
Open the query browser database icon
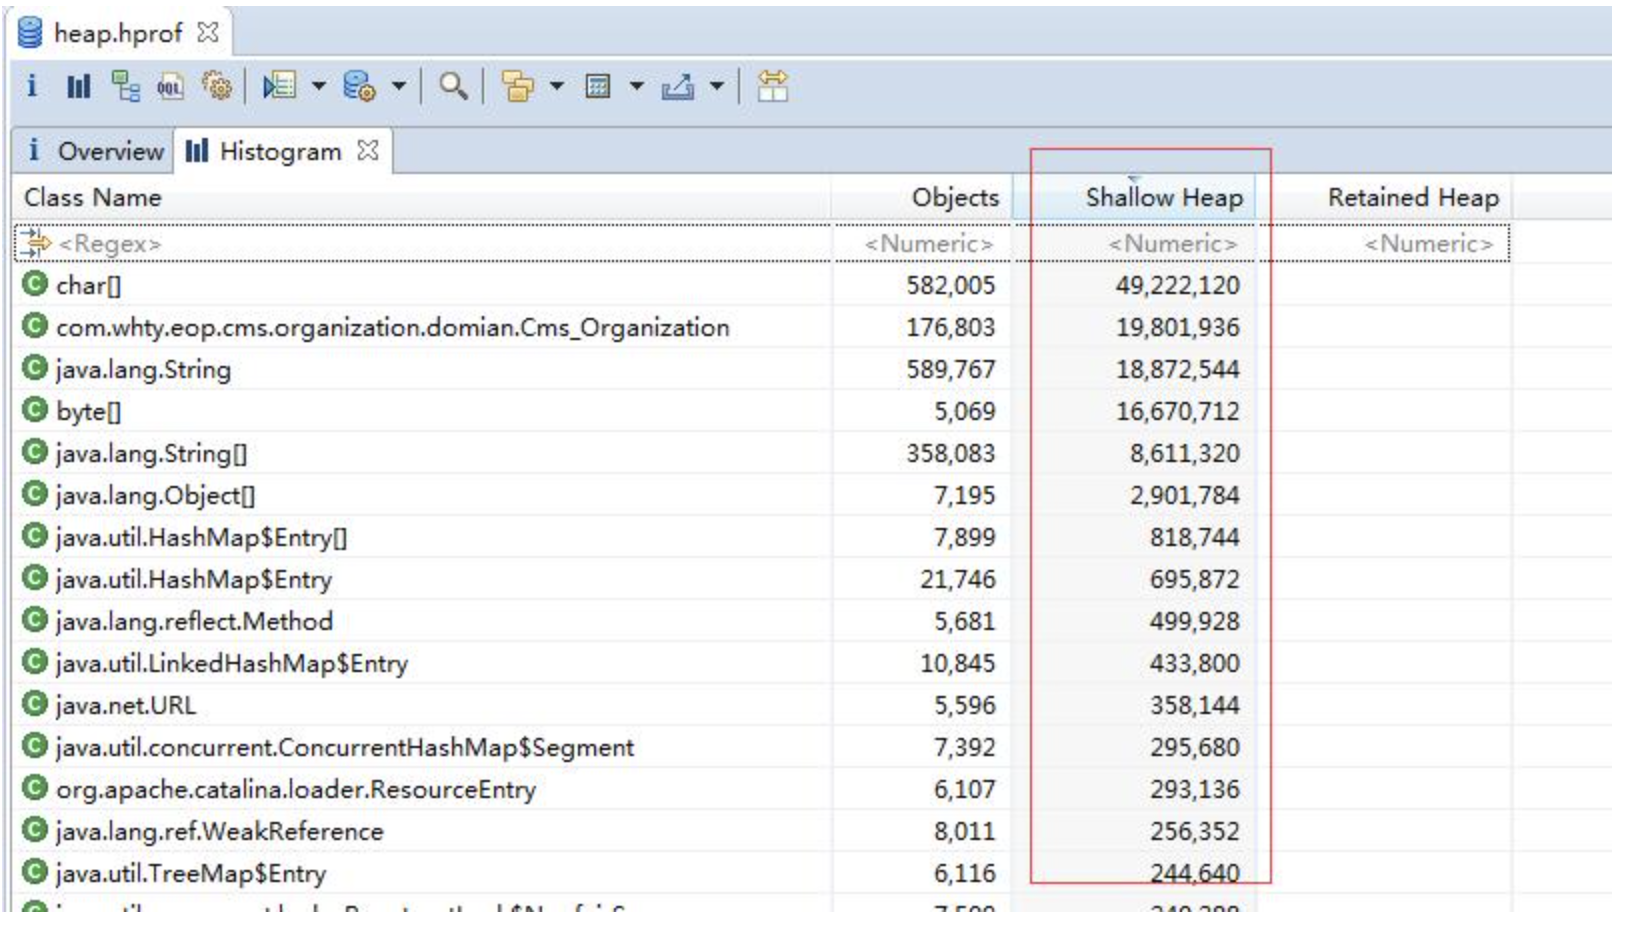(359, 86)
